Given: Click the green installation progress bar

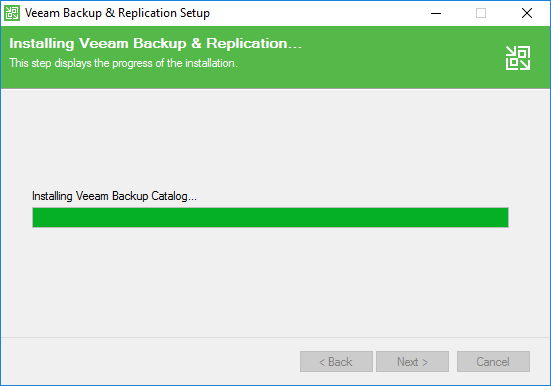Looking at the screenshot, I should click(270, 218).
